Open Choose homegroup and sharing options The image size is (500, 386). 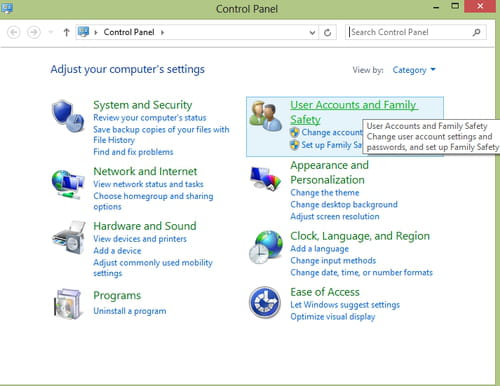click(x=153, y=201)
